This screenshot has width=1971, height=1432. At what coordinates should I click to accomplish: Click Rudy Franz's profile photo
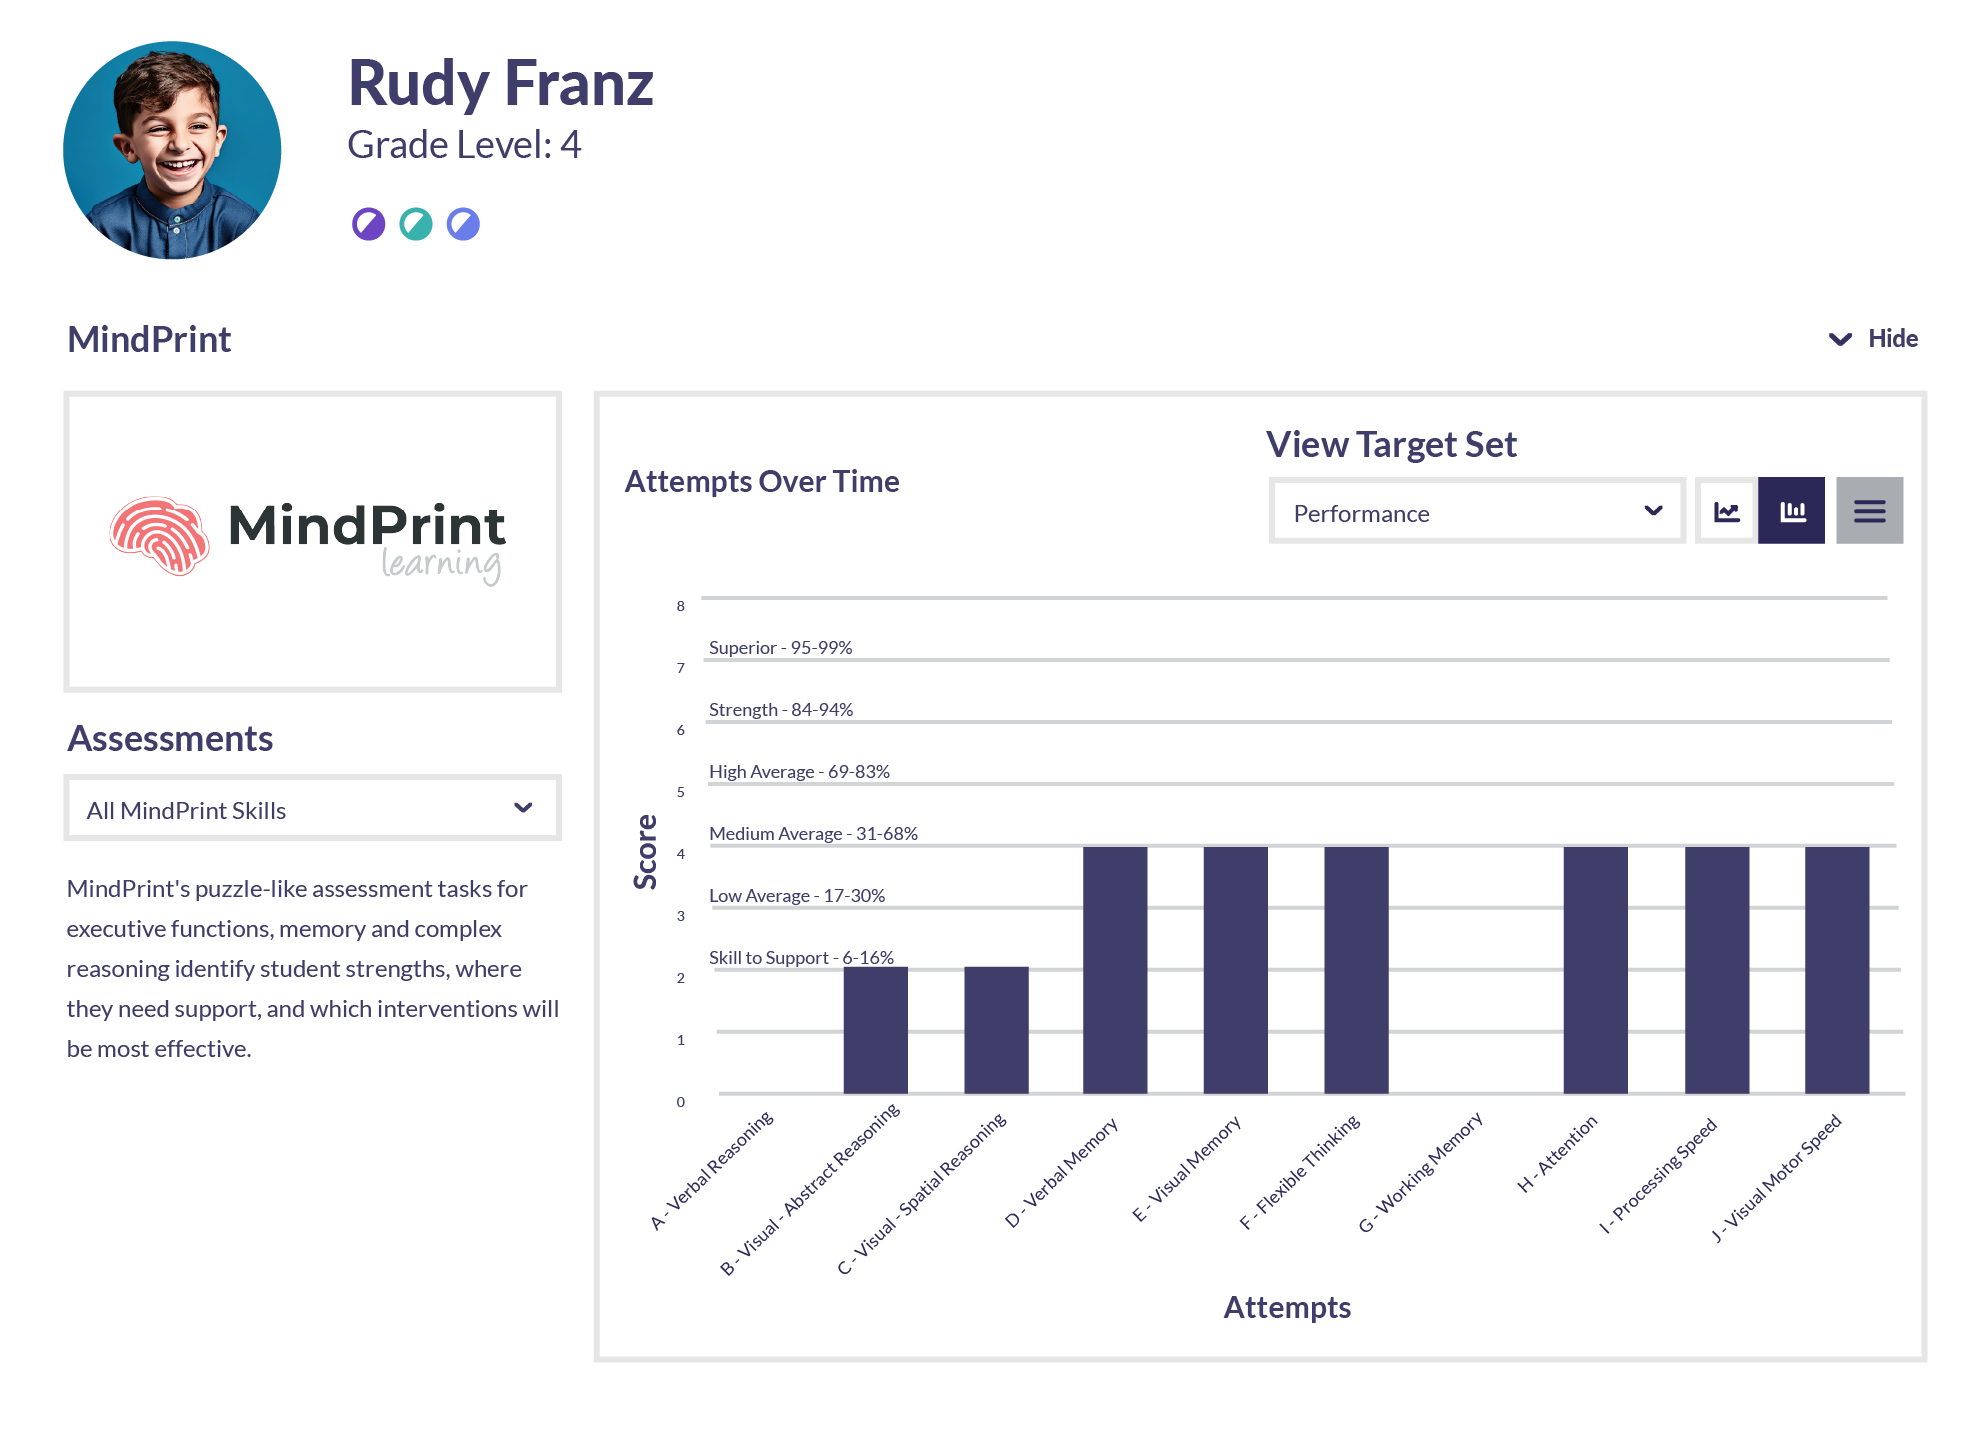(x=172, y=150)
